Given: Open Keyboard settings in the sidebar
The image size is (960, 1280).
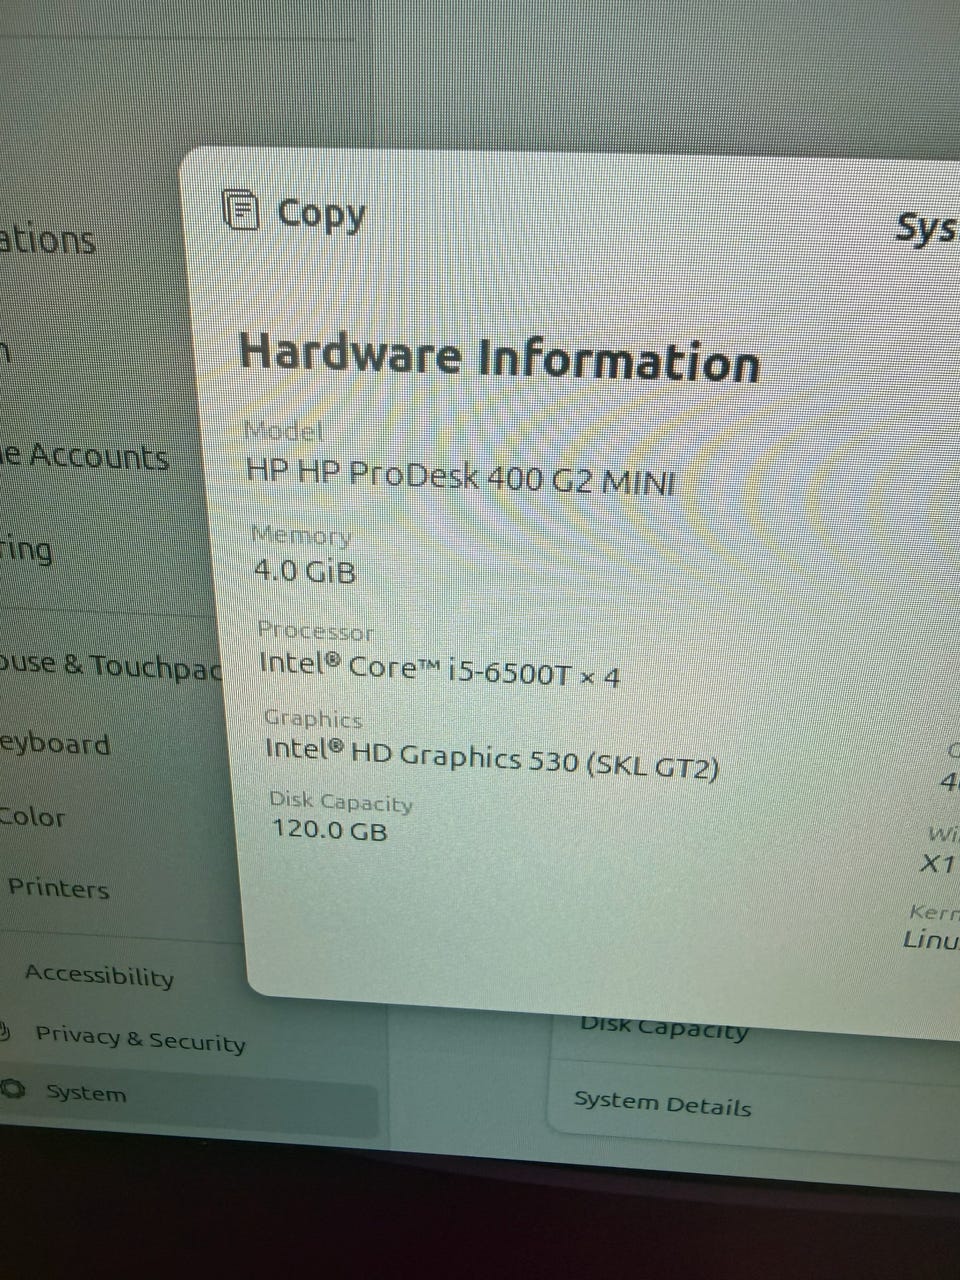Looking at the screenshot, I should 54,745.
